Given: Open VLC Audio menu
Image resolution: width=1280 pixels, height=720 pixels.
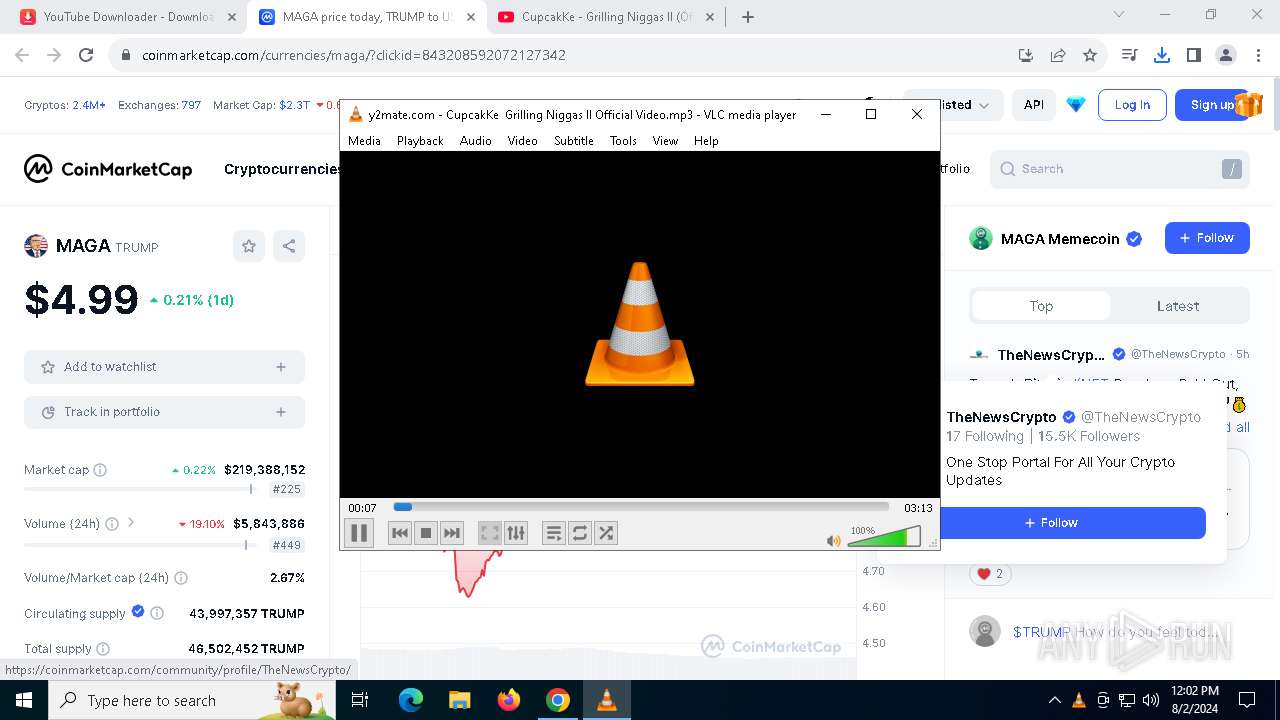Looking at the screenshot, I should pos(476,141).
